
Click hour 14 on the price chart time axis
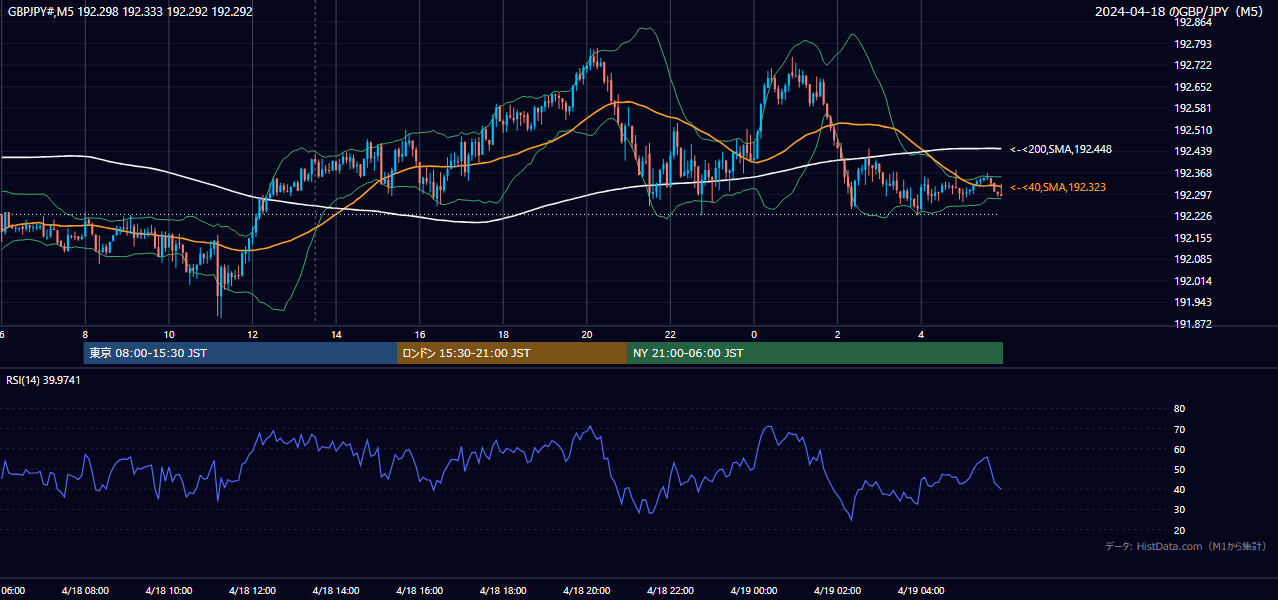336,335
